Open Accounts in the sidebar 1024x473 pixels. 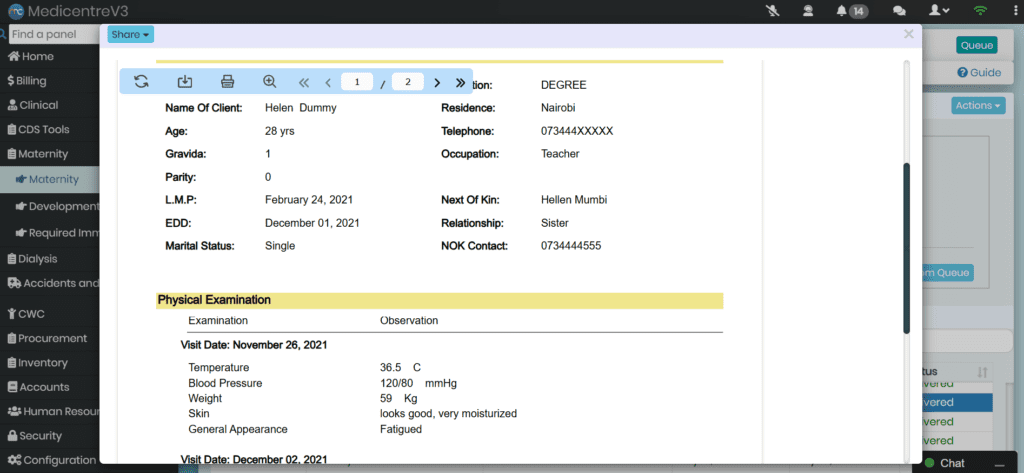point(38,387)
